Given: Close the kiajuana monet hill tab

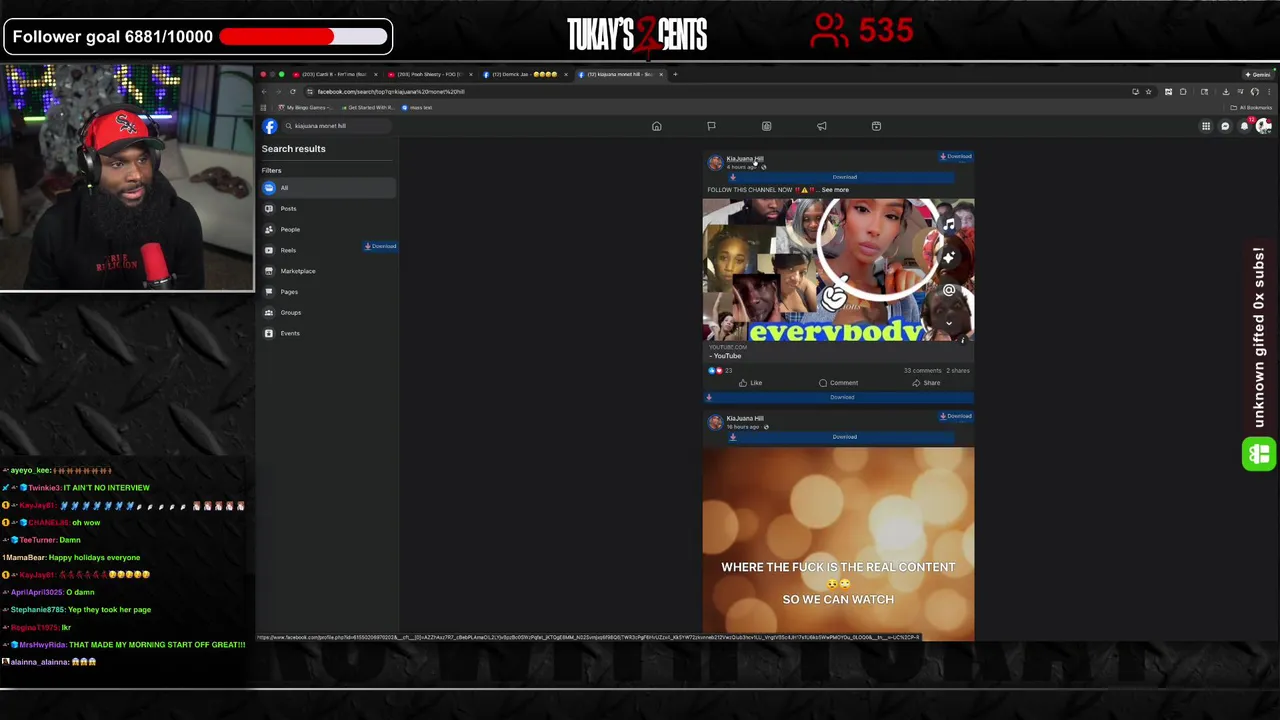Looking at the screenshot, I should pyautogui.click(x=660, y=74).
